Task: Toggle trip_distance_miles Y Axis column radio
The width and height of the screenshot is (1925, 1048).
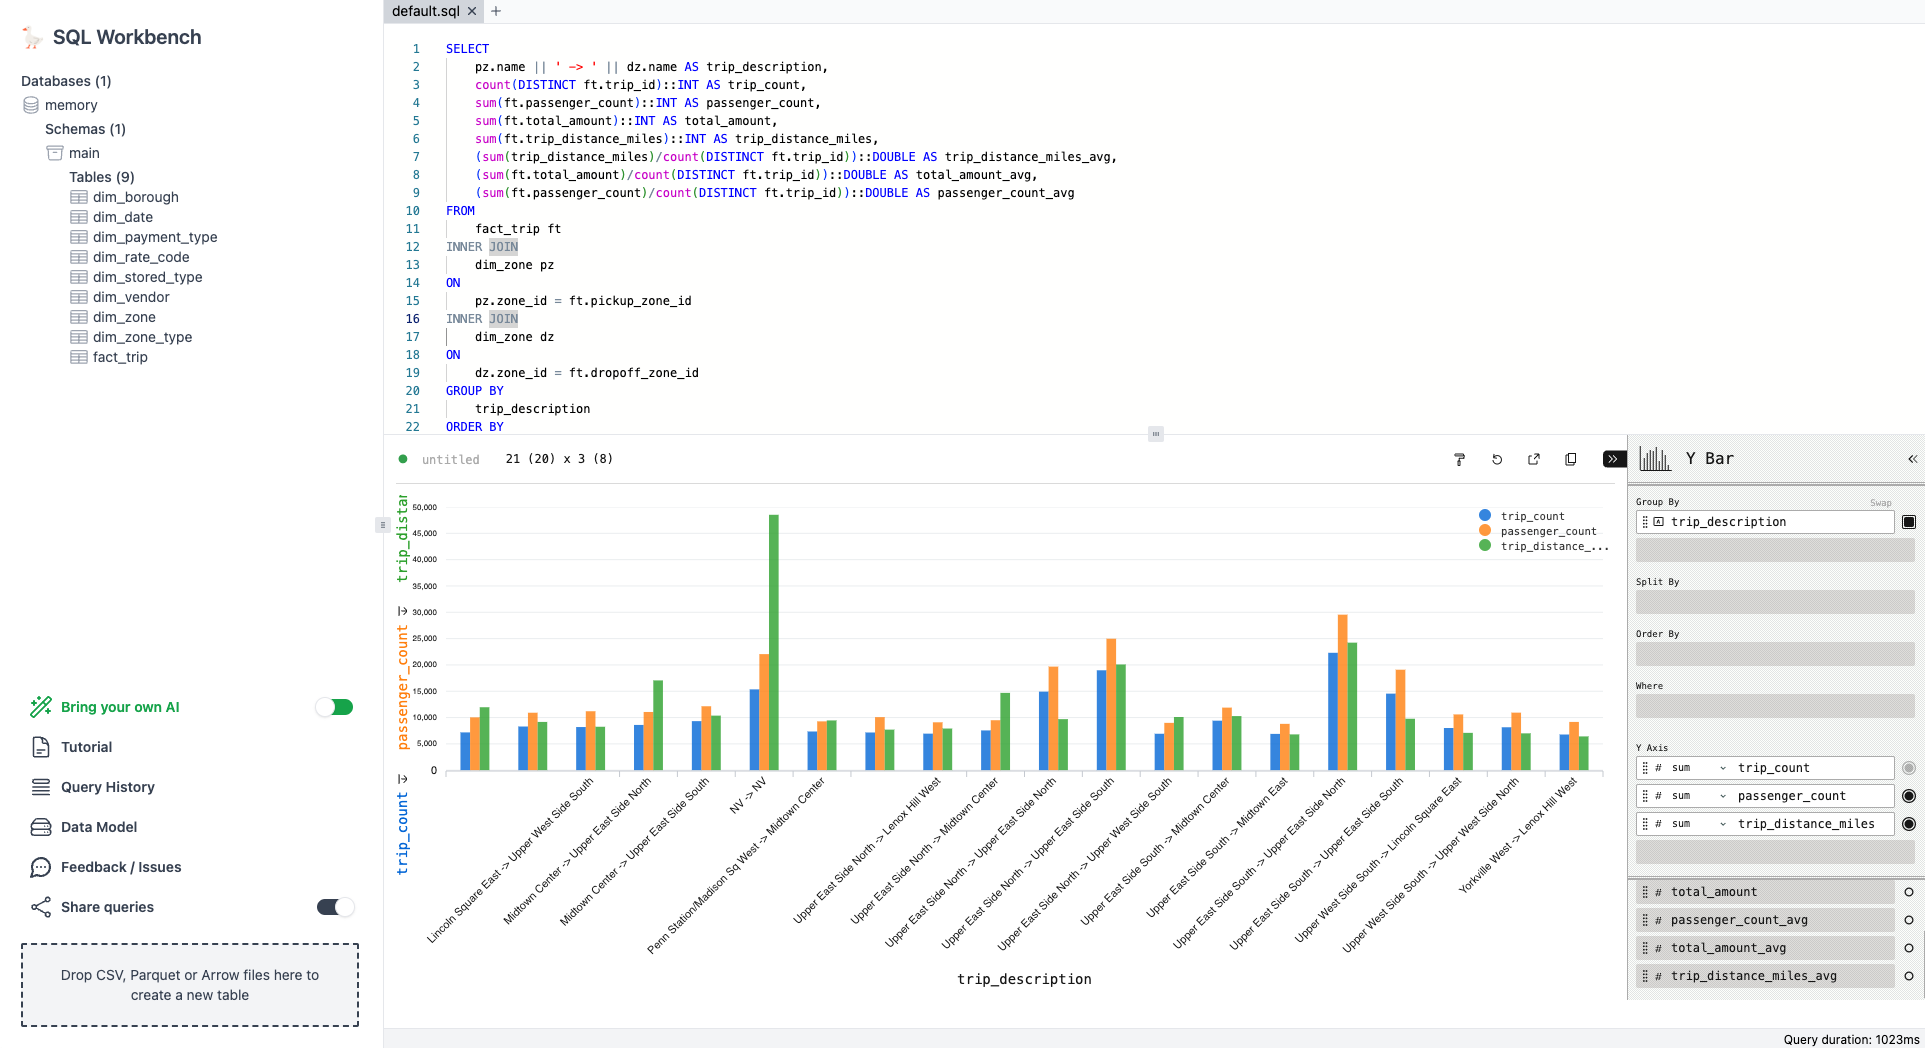Action: tap(1909, 824)
